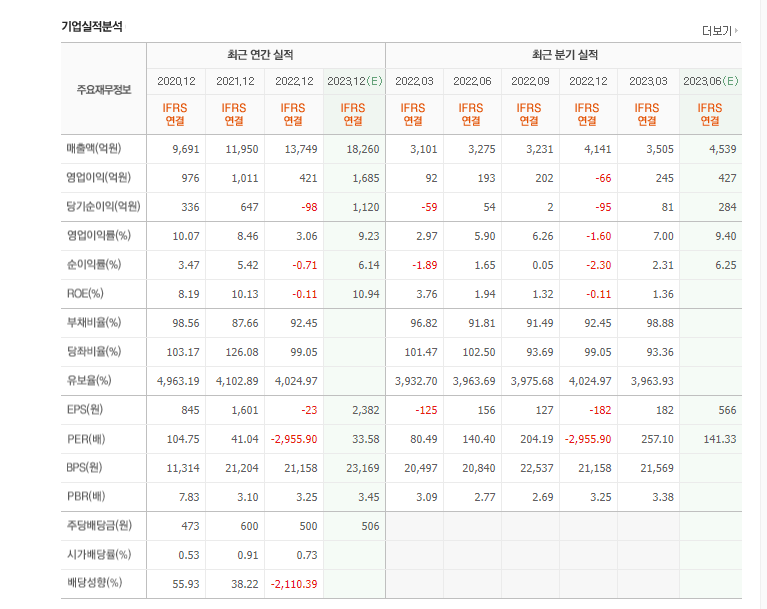The image size is (767, 609).
Task: Click the 7.83 PBR value
Action: click(x=189, y=497)
